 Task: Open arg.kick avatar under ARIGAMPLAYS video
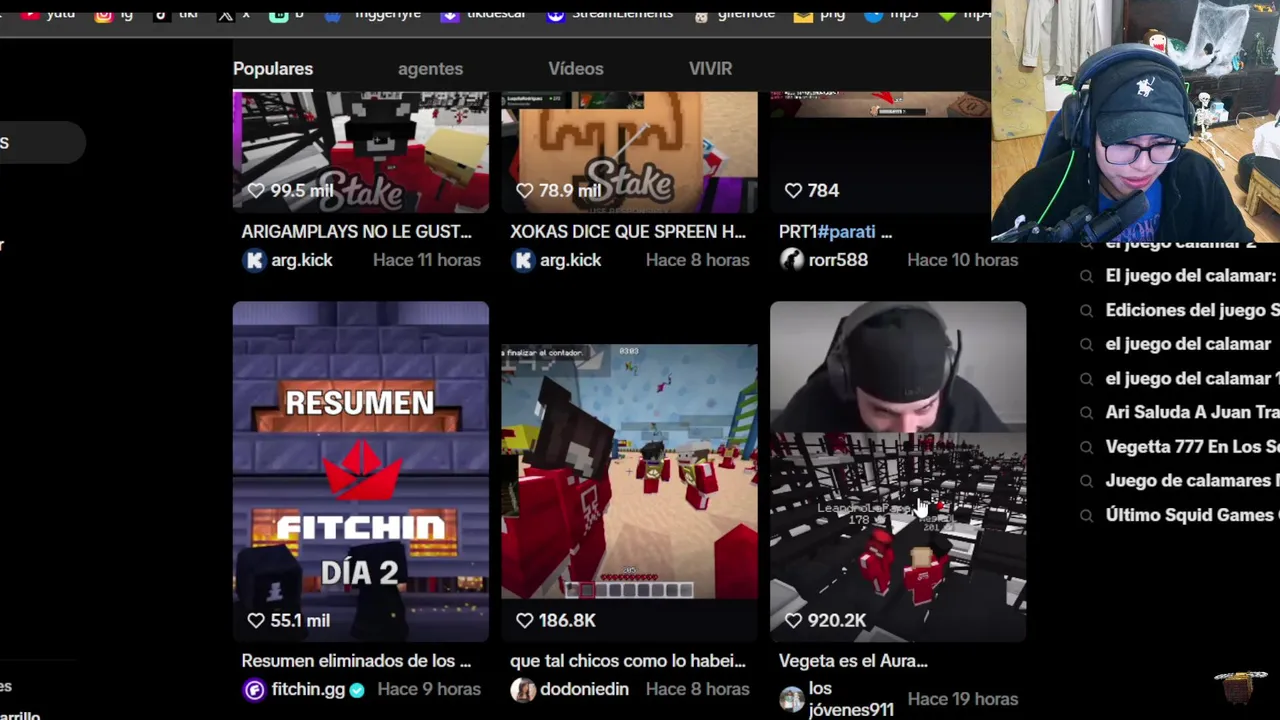tap(254, 260)
